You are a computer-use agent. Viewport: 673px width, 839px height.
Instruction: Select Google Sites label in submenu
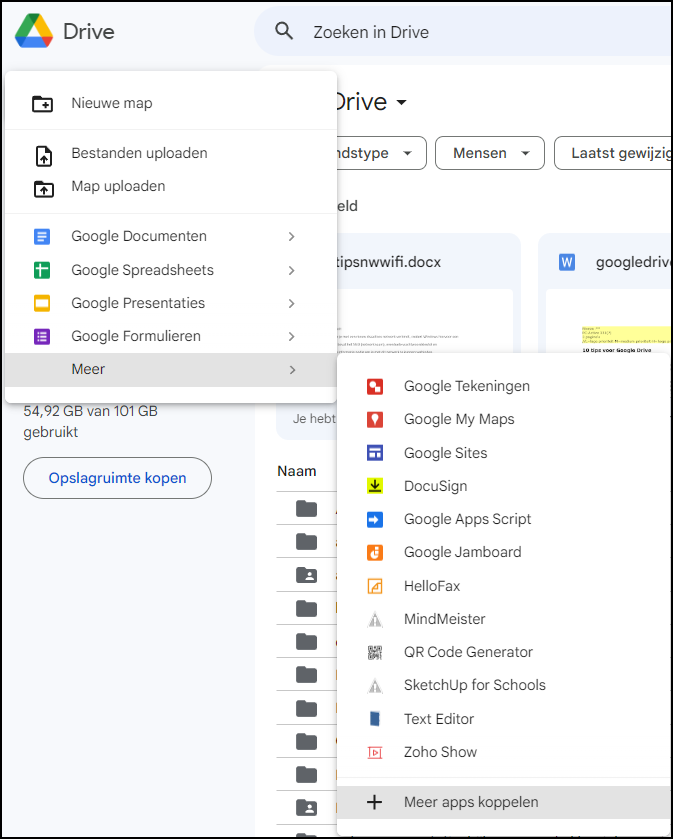445,453
